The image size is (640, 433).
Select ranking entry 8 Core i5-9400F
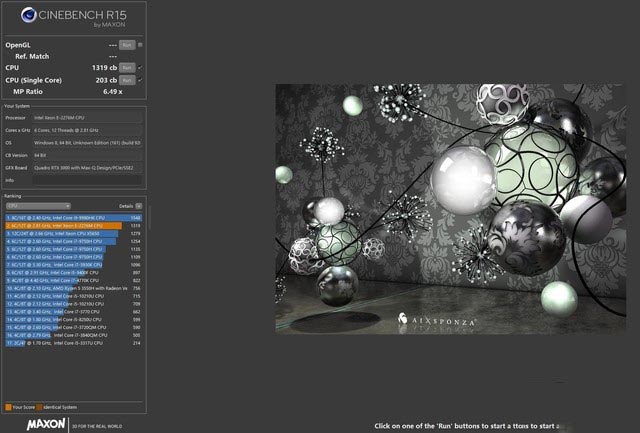(x=73, y=273)
